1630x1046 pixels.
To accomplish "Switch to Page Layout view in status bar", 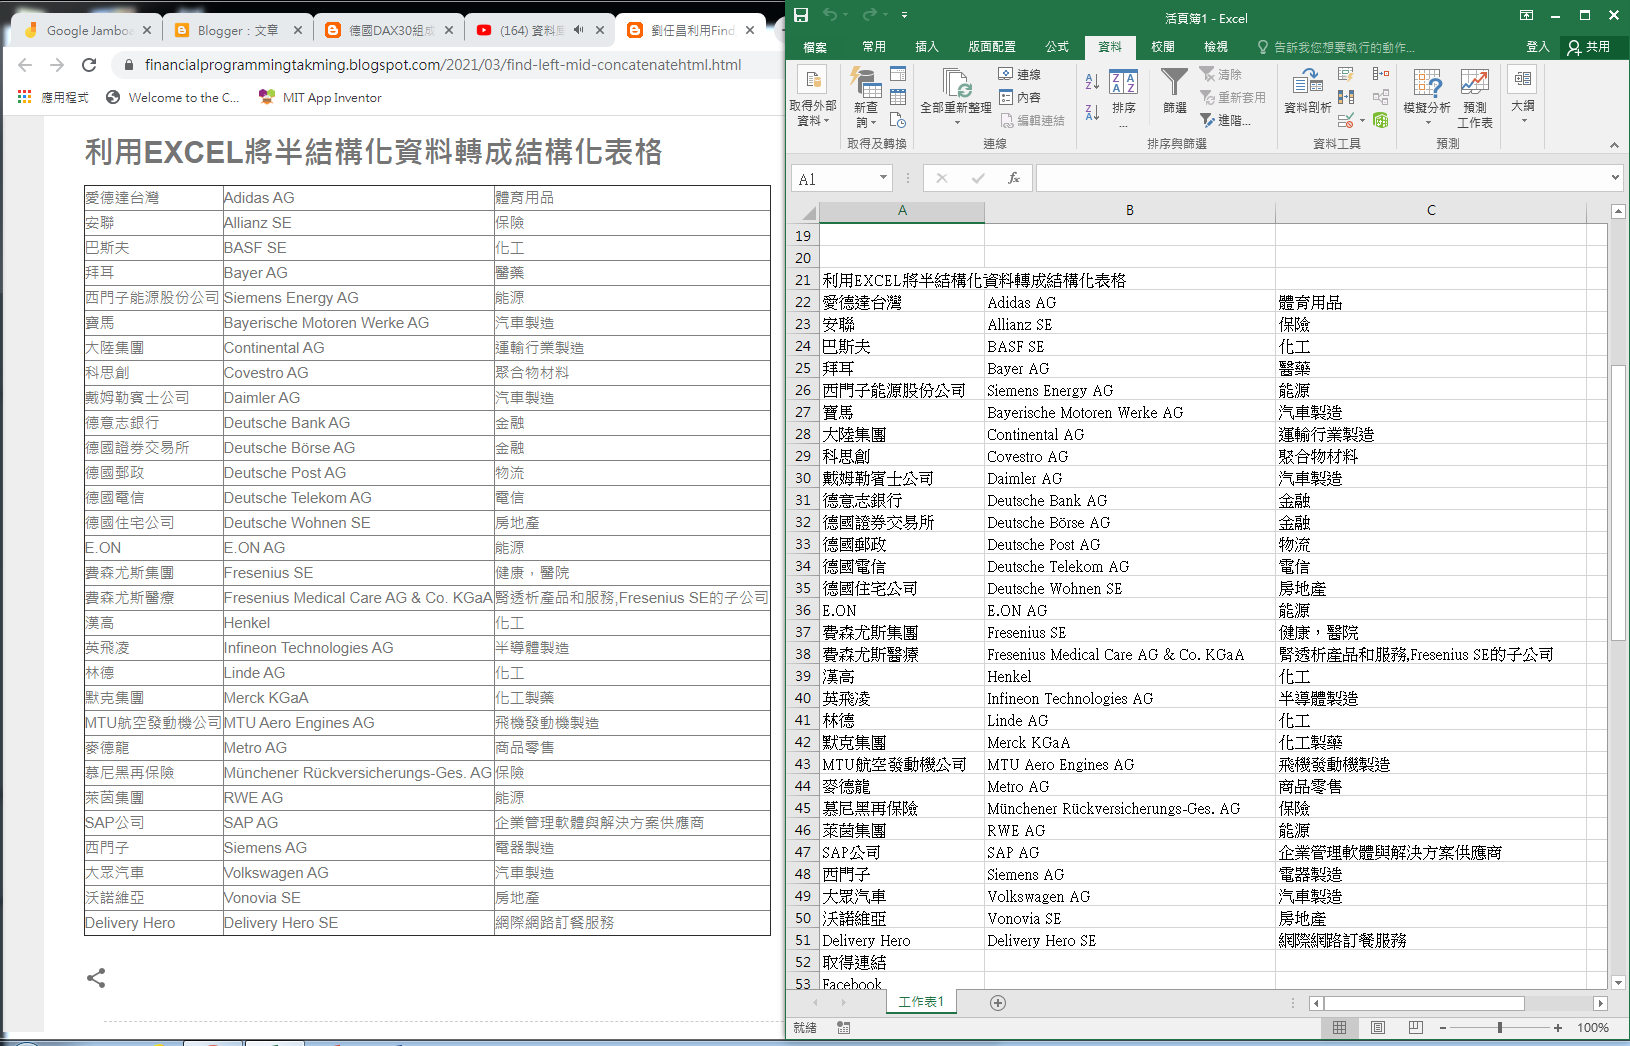I will (1378, 1028).
